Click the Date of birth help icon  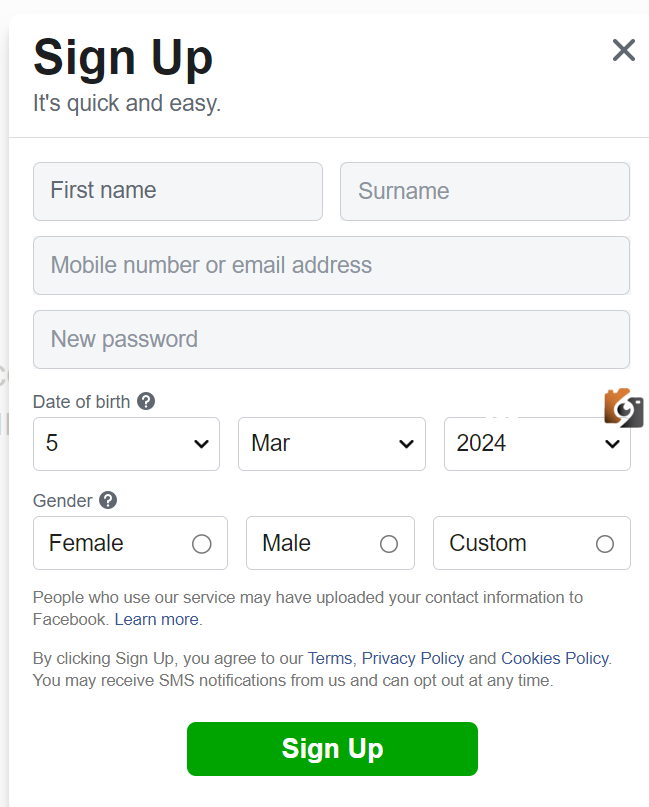pyautogui.click(x=146, y=401)
